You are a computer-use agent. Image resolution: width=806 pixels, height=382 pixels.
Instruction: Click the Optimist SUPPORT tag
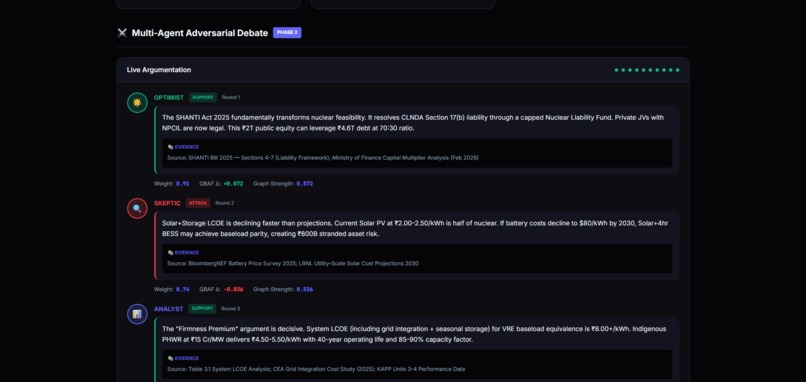[203, 97]
